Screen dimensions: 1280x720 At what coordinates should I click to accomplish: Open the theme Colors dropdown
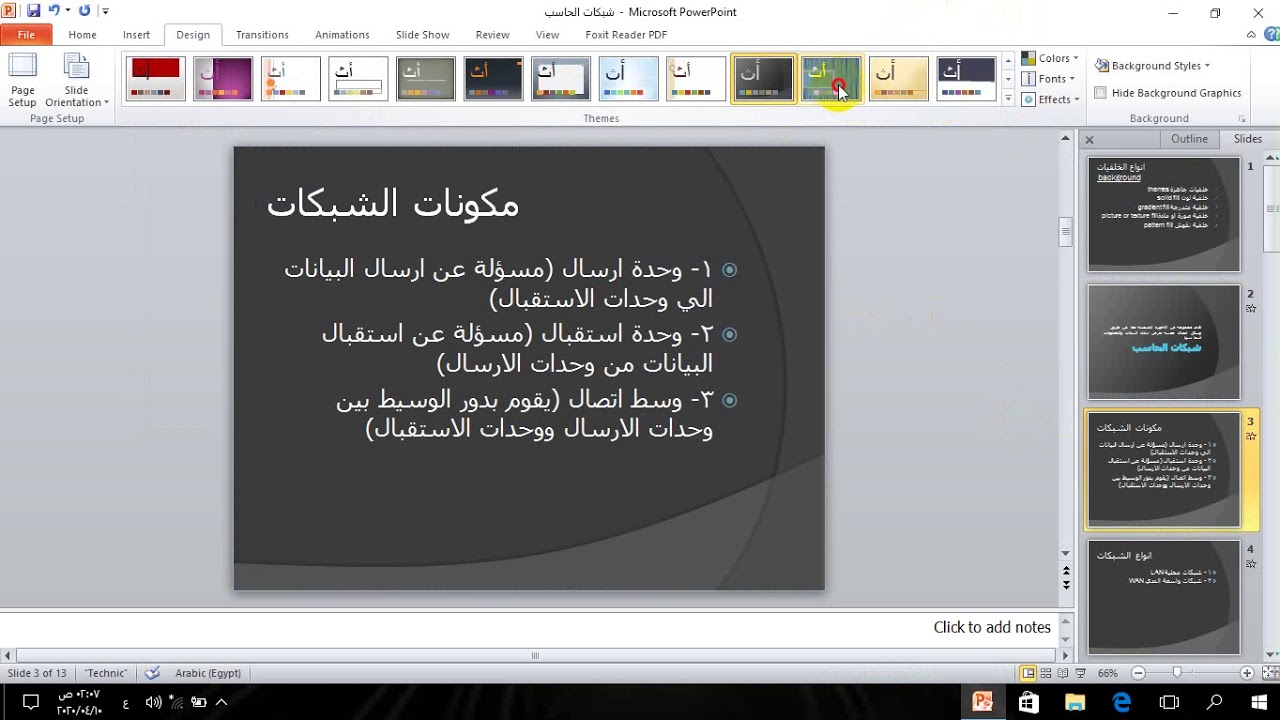[x=1049, y=58]
